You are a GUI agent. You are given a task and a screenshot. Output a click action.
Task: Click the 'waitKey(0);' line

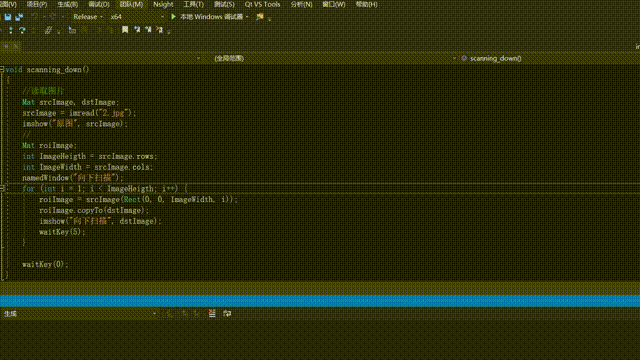[x=45, y=264]
